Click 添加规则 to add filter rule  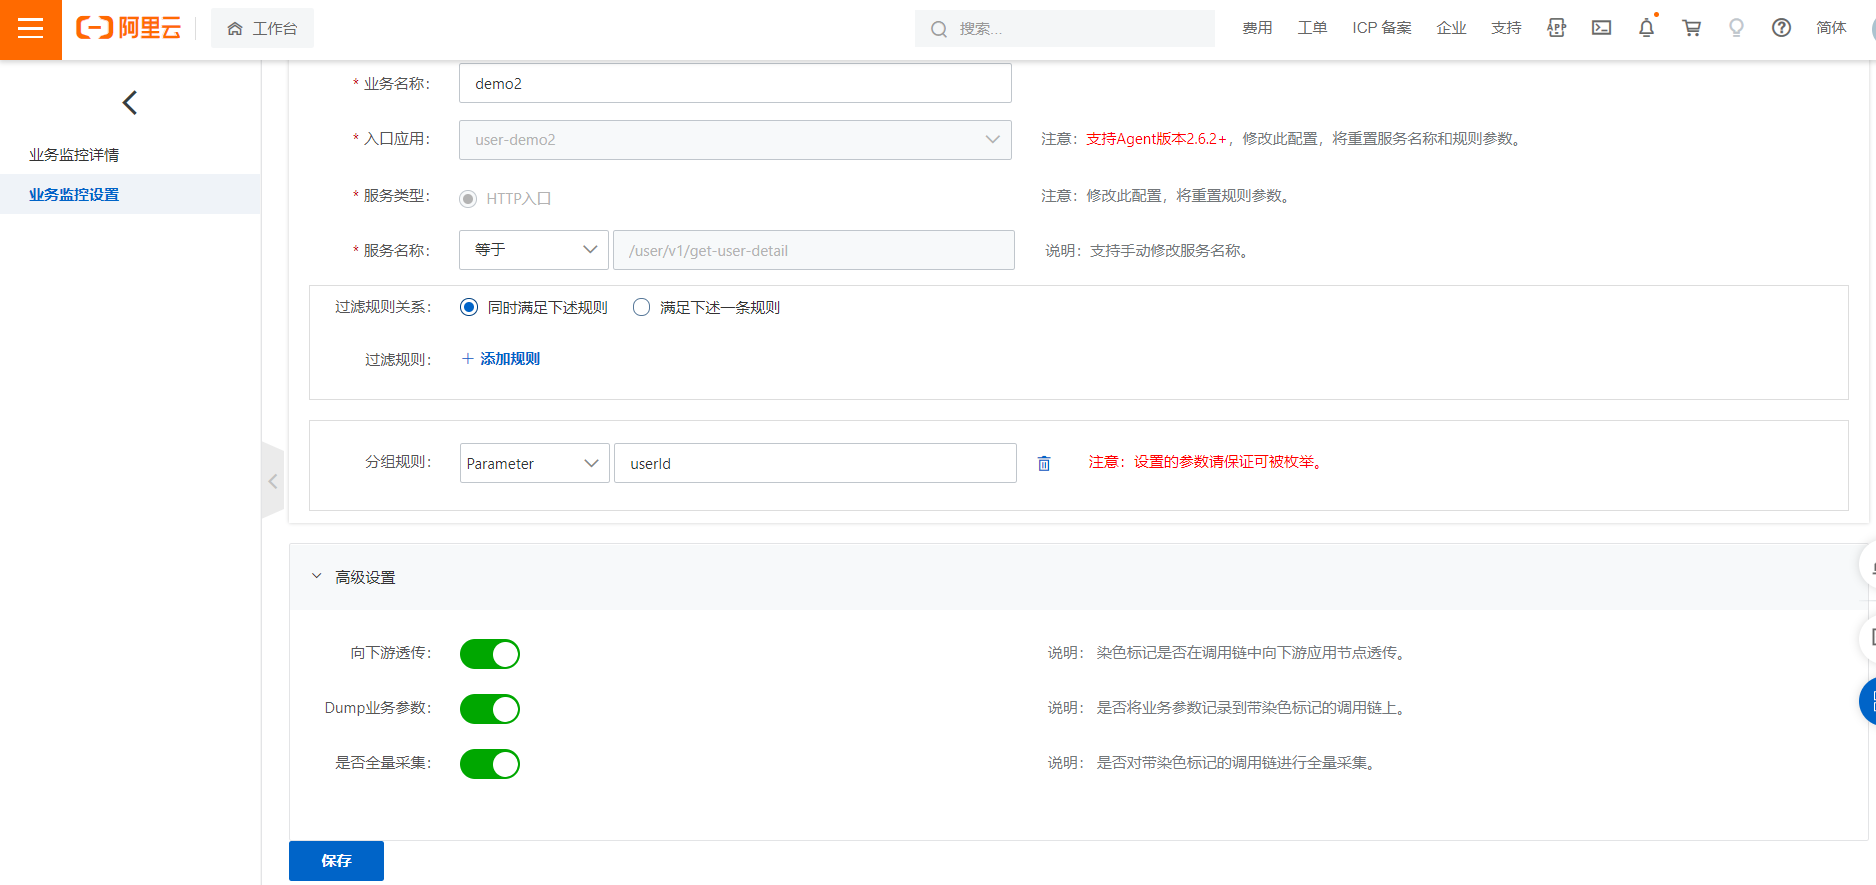[x=501, y=359]
